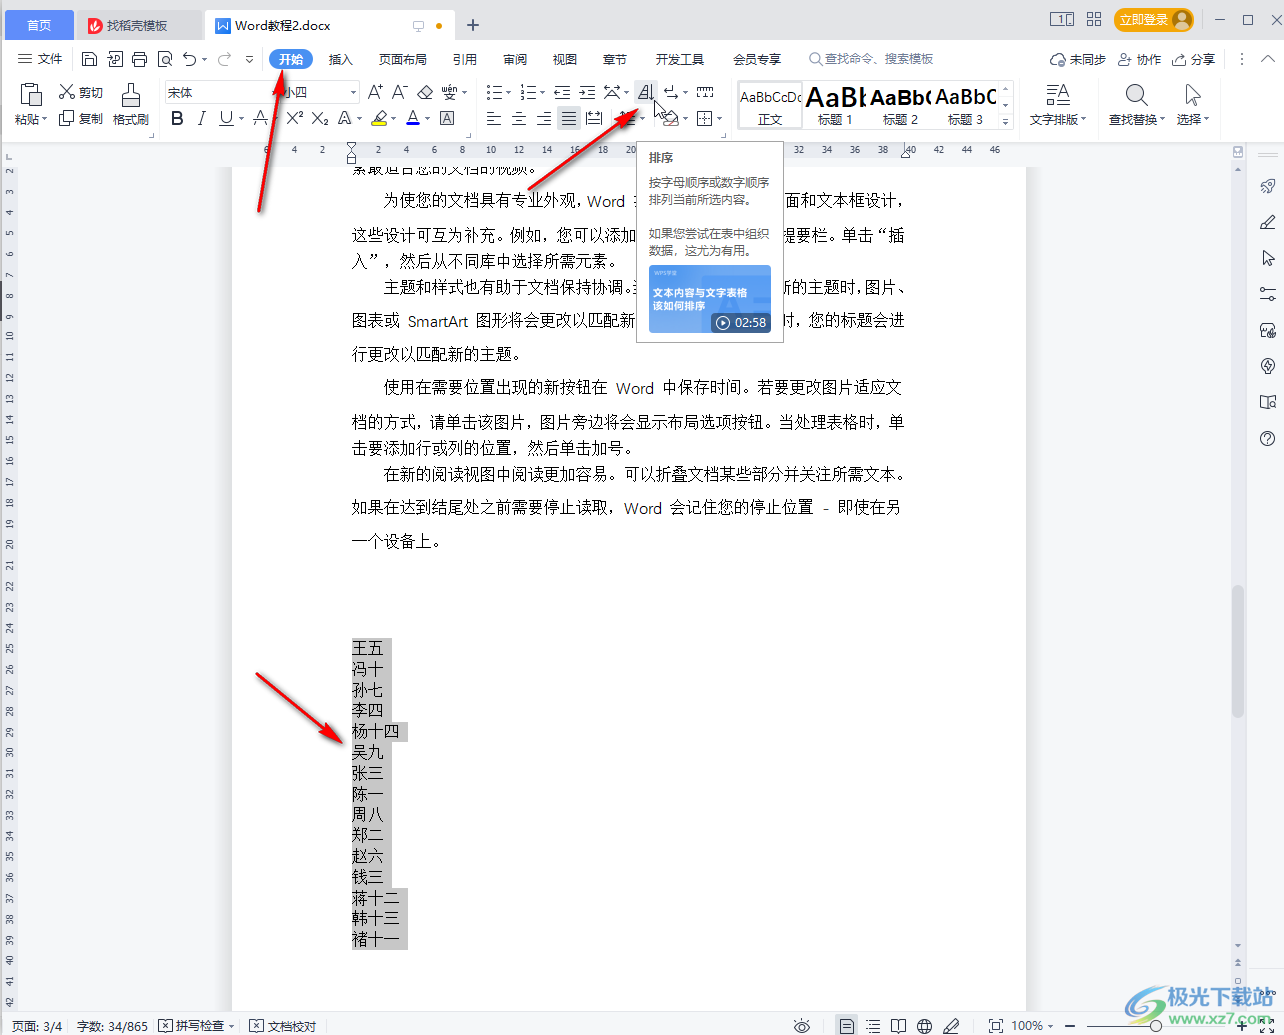Switch to the 审阅 (Review) tab
The image size is (1284, 1035).
coord(515,59)
